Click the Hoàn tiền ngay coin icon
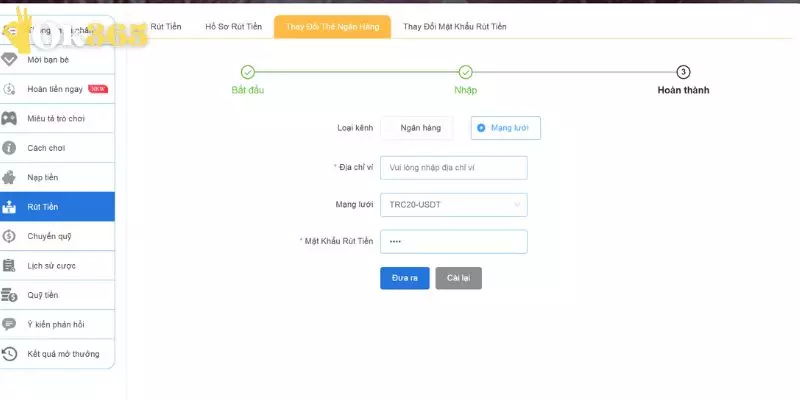The height and width of the screenshot is (400, 800). (10, 89)
